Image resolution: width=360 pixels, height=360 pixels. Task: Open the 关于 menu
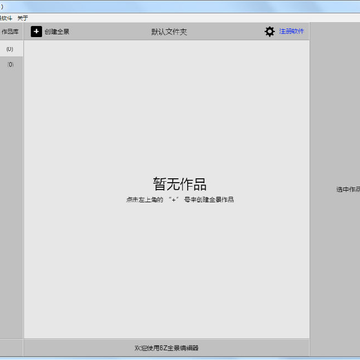[x=23, y=18]
